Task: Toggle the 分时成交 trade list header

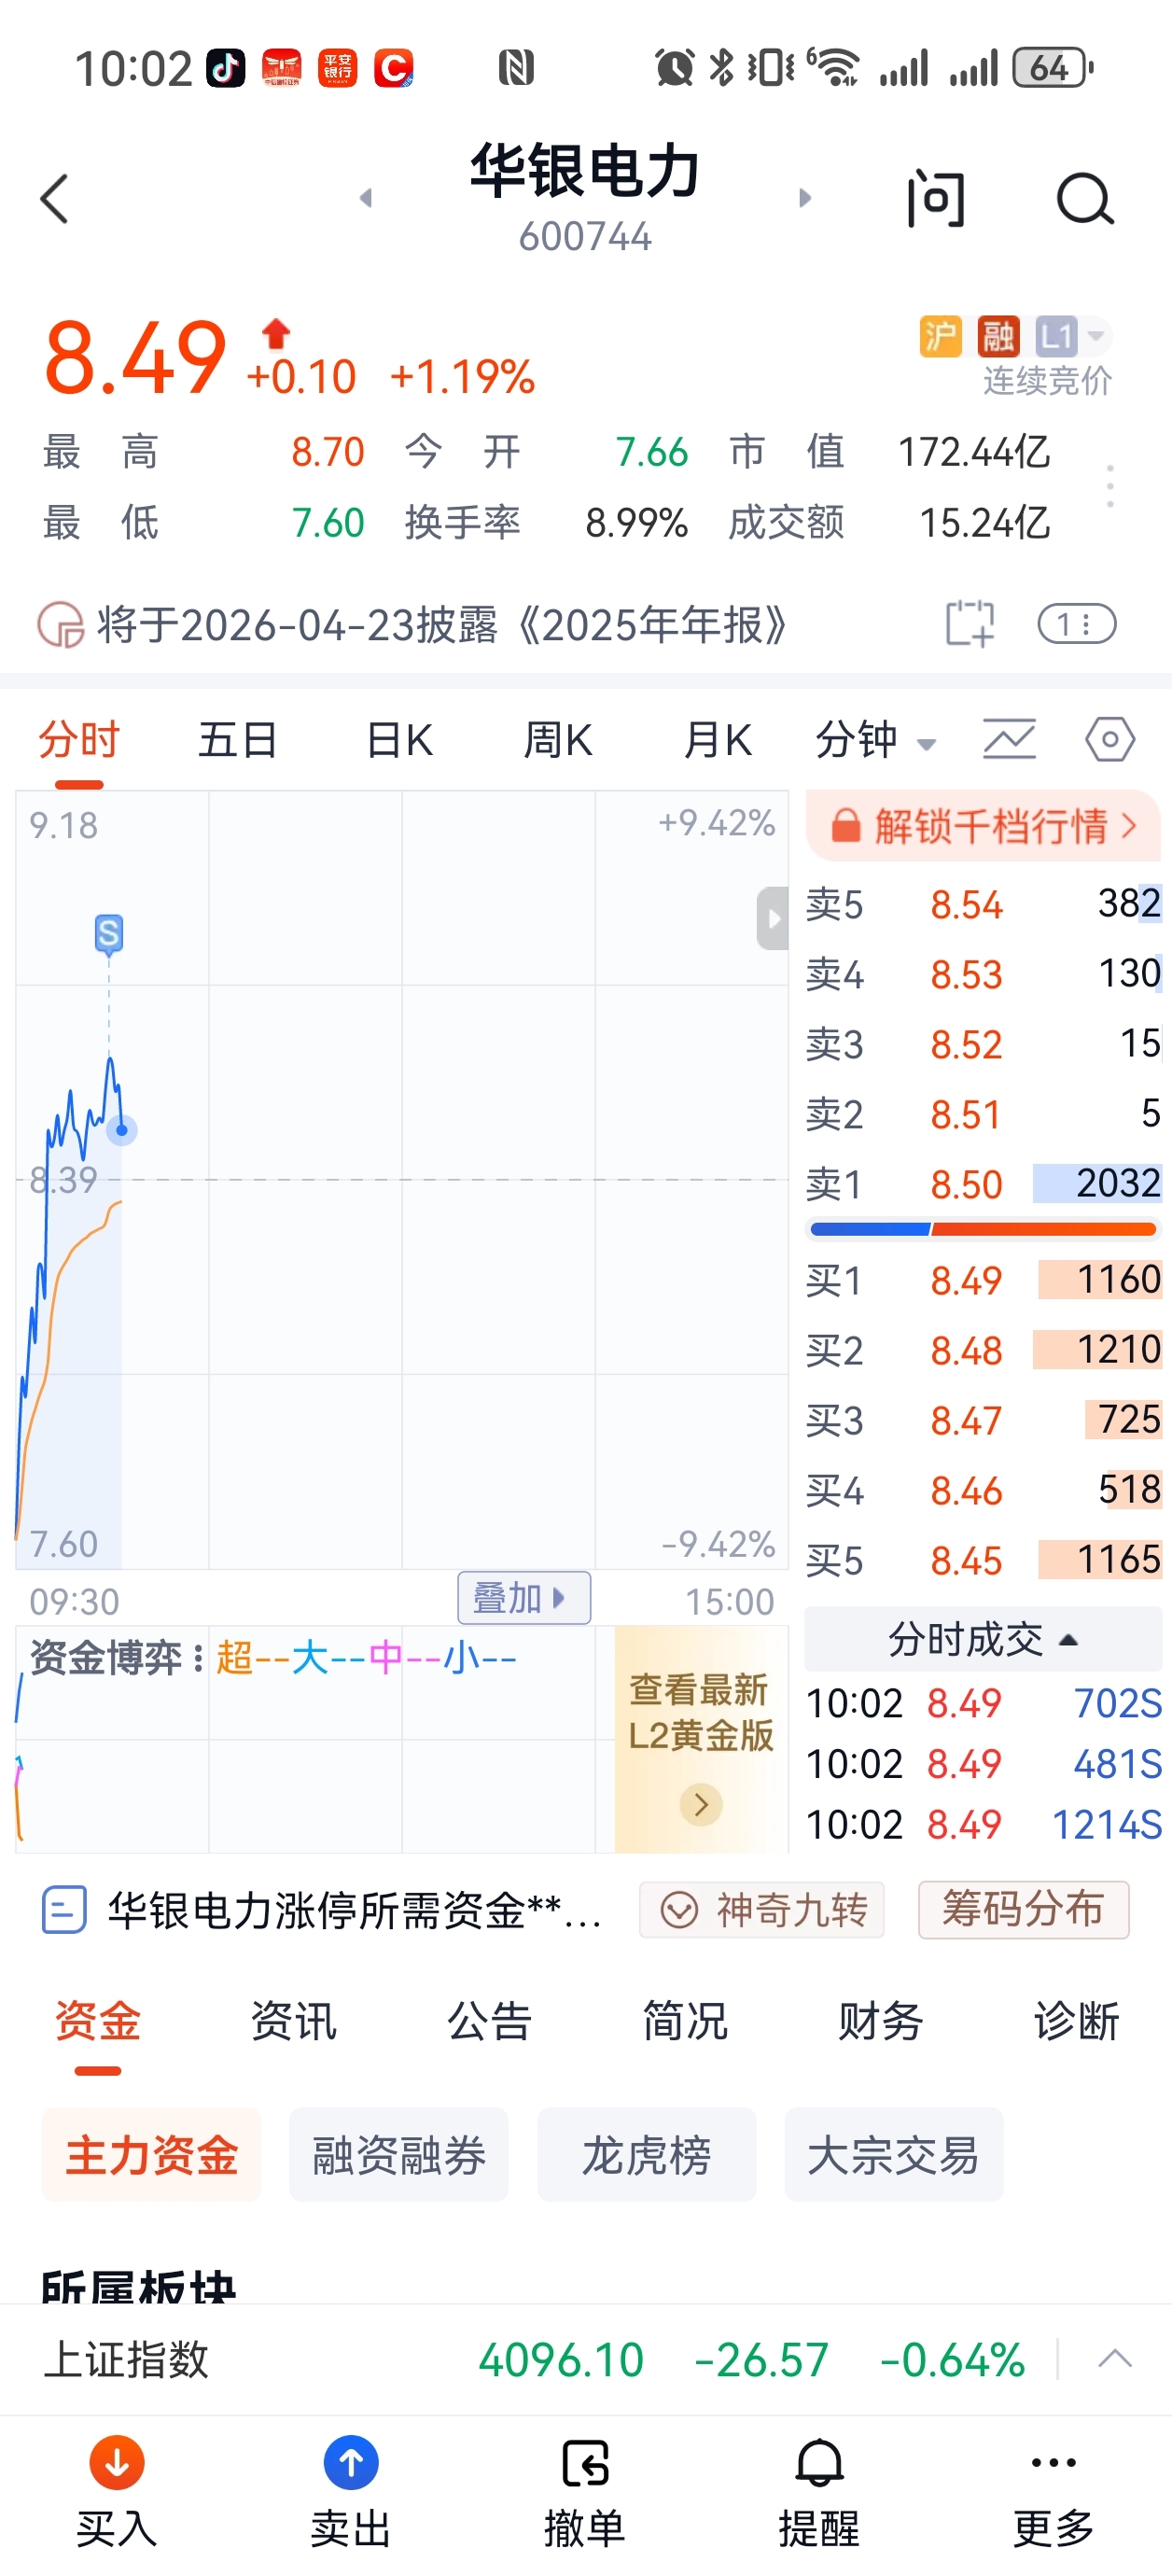Action: click(x=983, y=1639)
